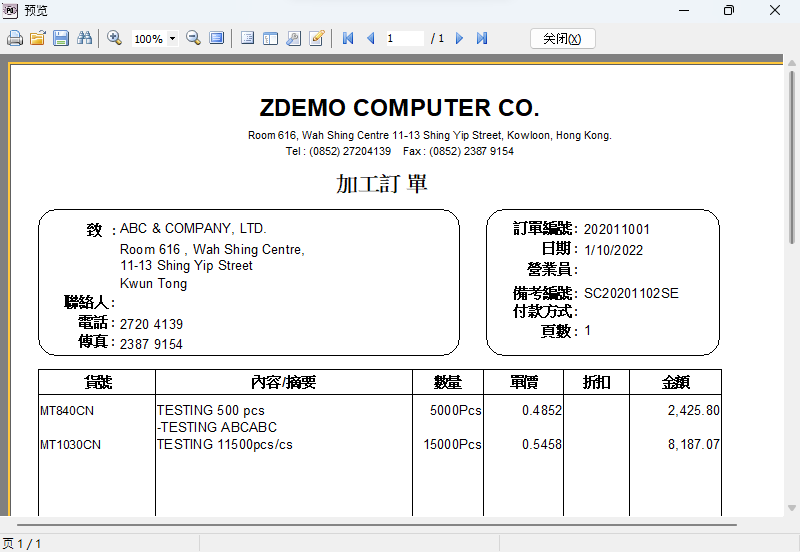Click the horizontal scrollbar at the bottom

click(x=377, y=524)
